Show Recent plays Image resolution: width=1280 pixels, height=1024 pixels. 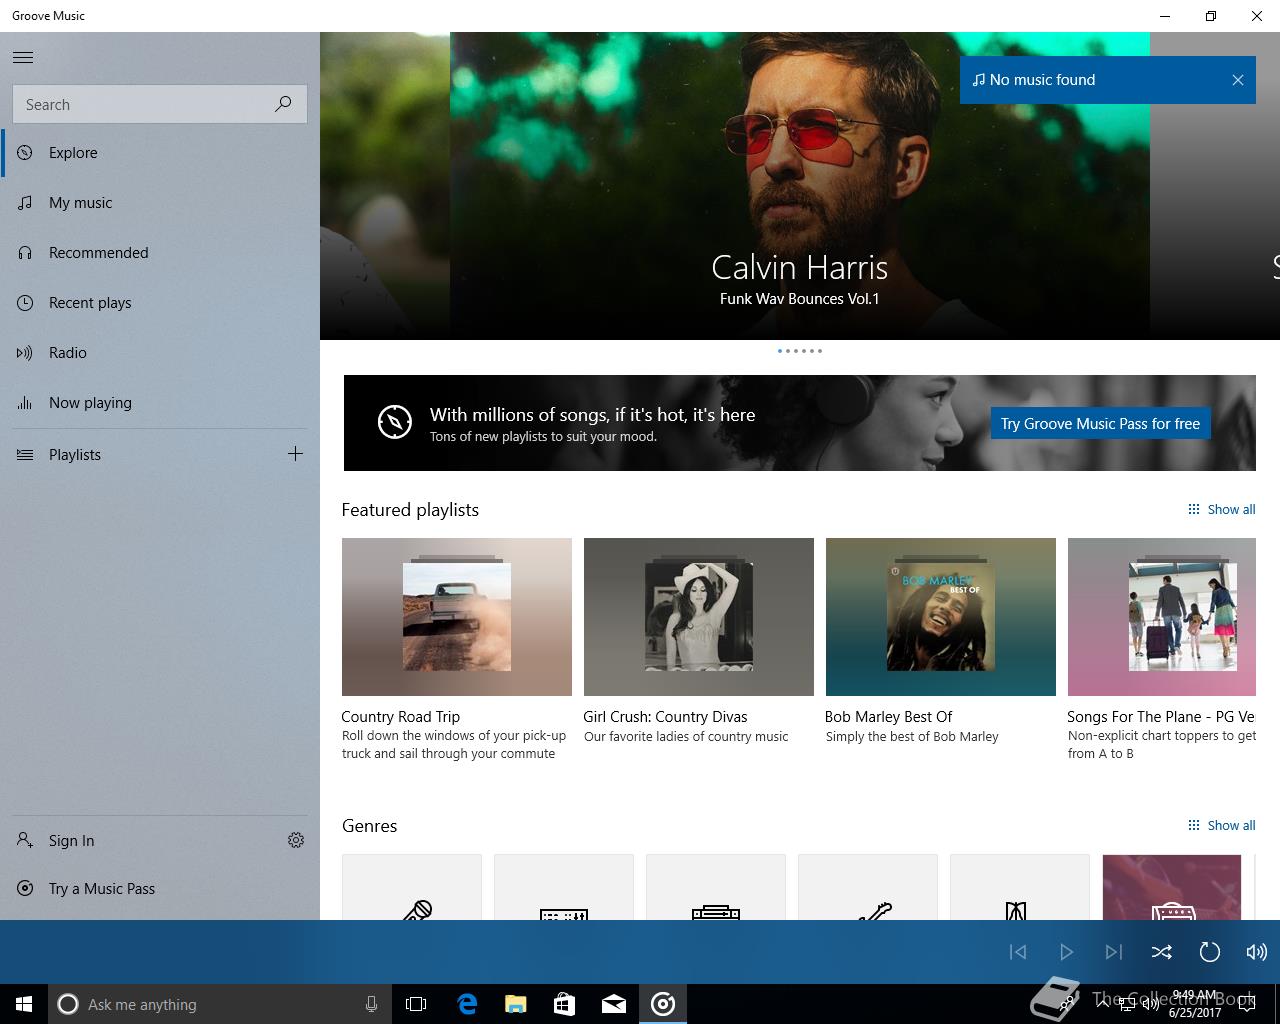(160, 303)
